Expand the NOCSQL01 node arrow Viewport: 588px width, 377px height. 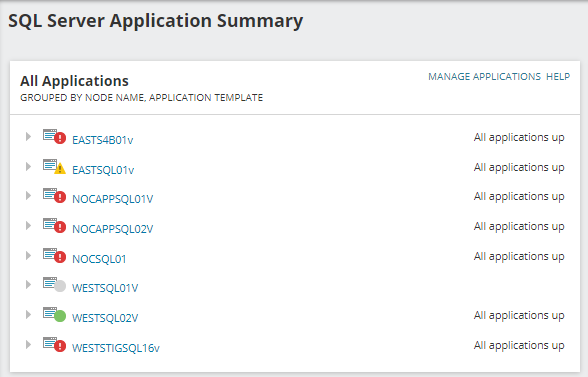[28, 256]
